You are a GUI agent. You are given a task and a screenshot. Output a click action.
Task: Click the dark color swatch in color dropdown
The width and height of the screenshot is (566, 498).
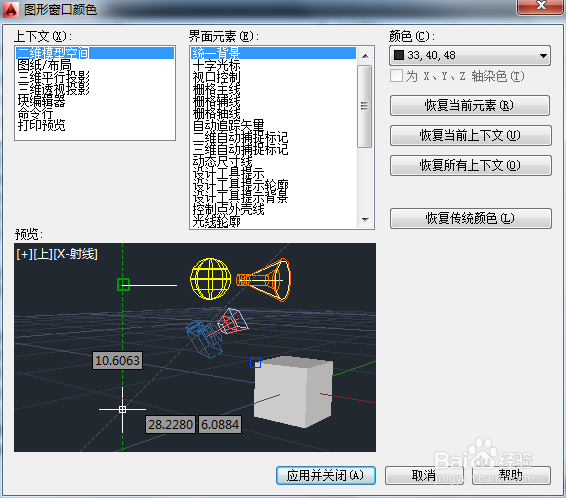tap(399, 55)
